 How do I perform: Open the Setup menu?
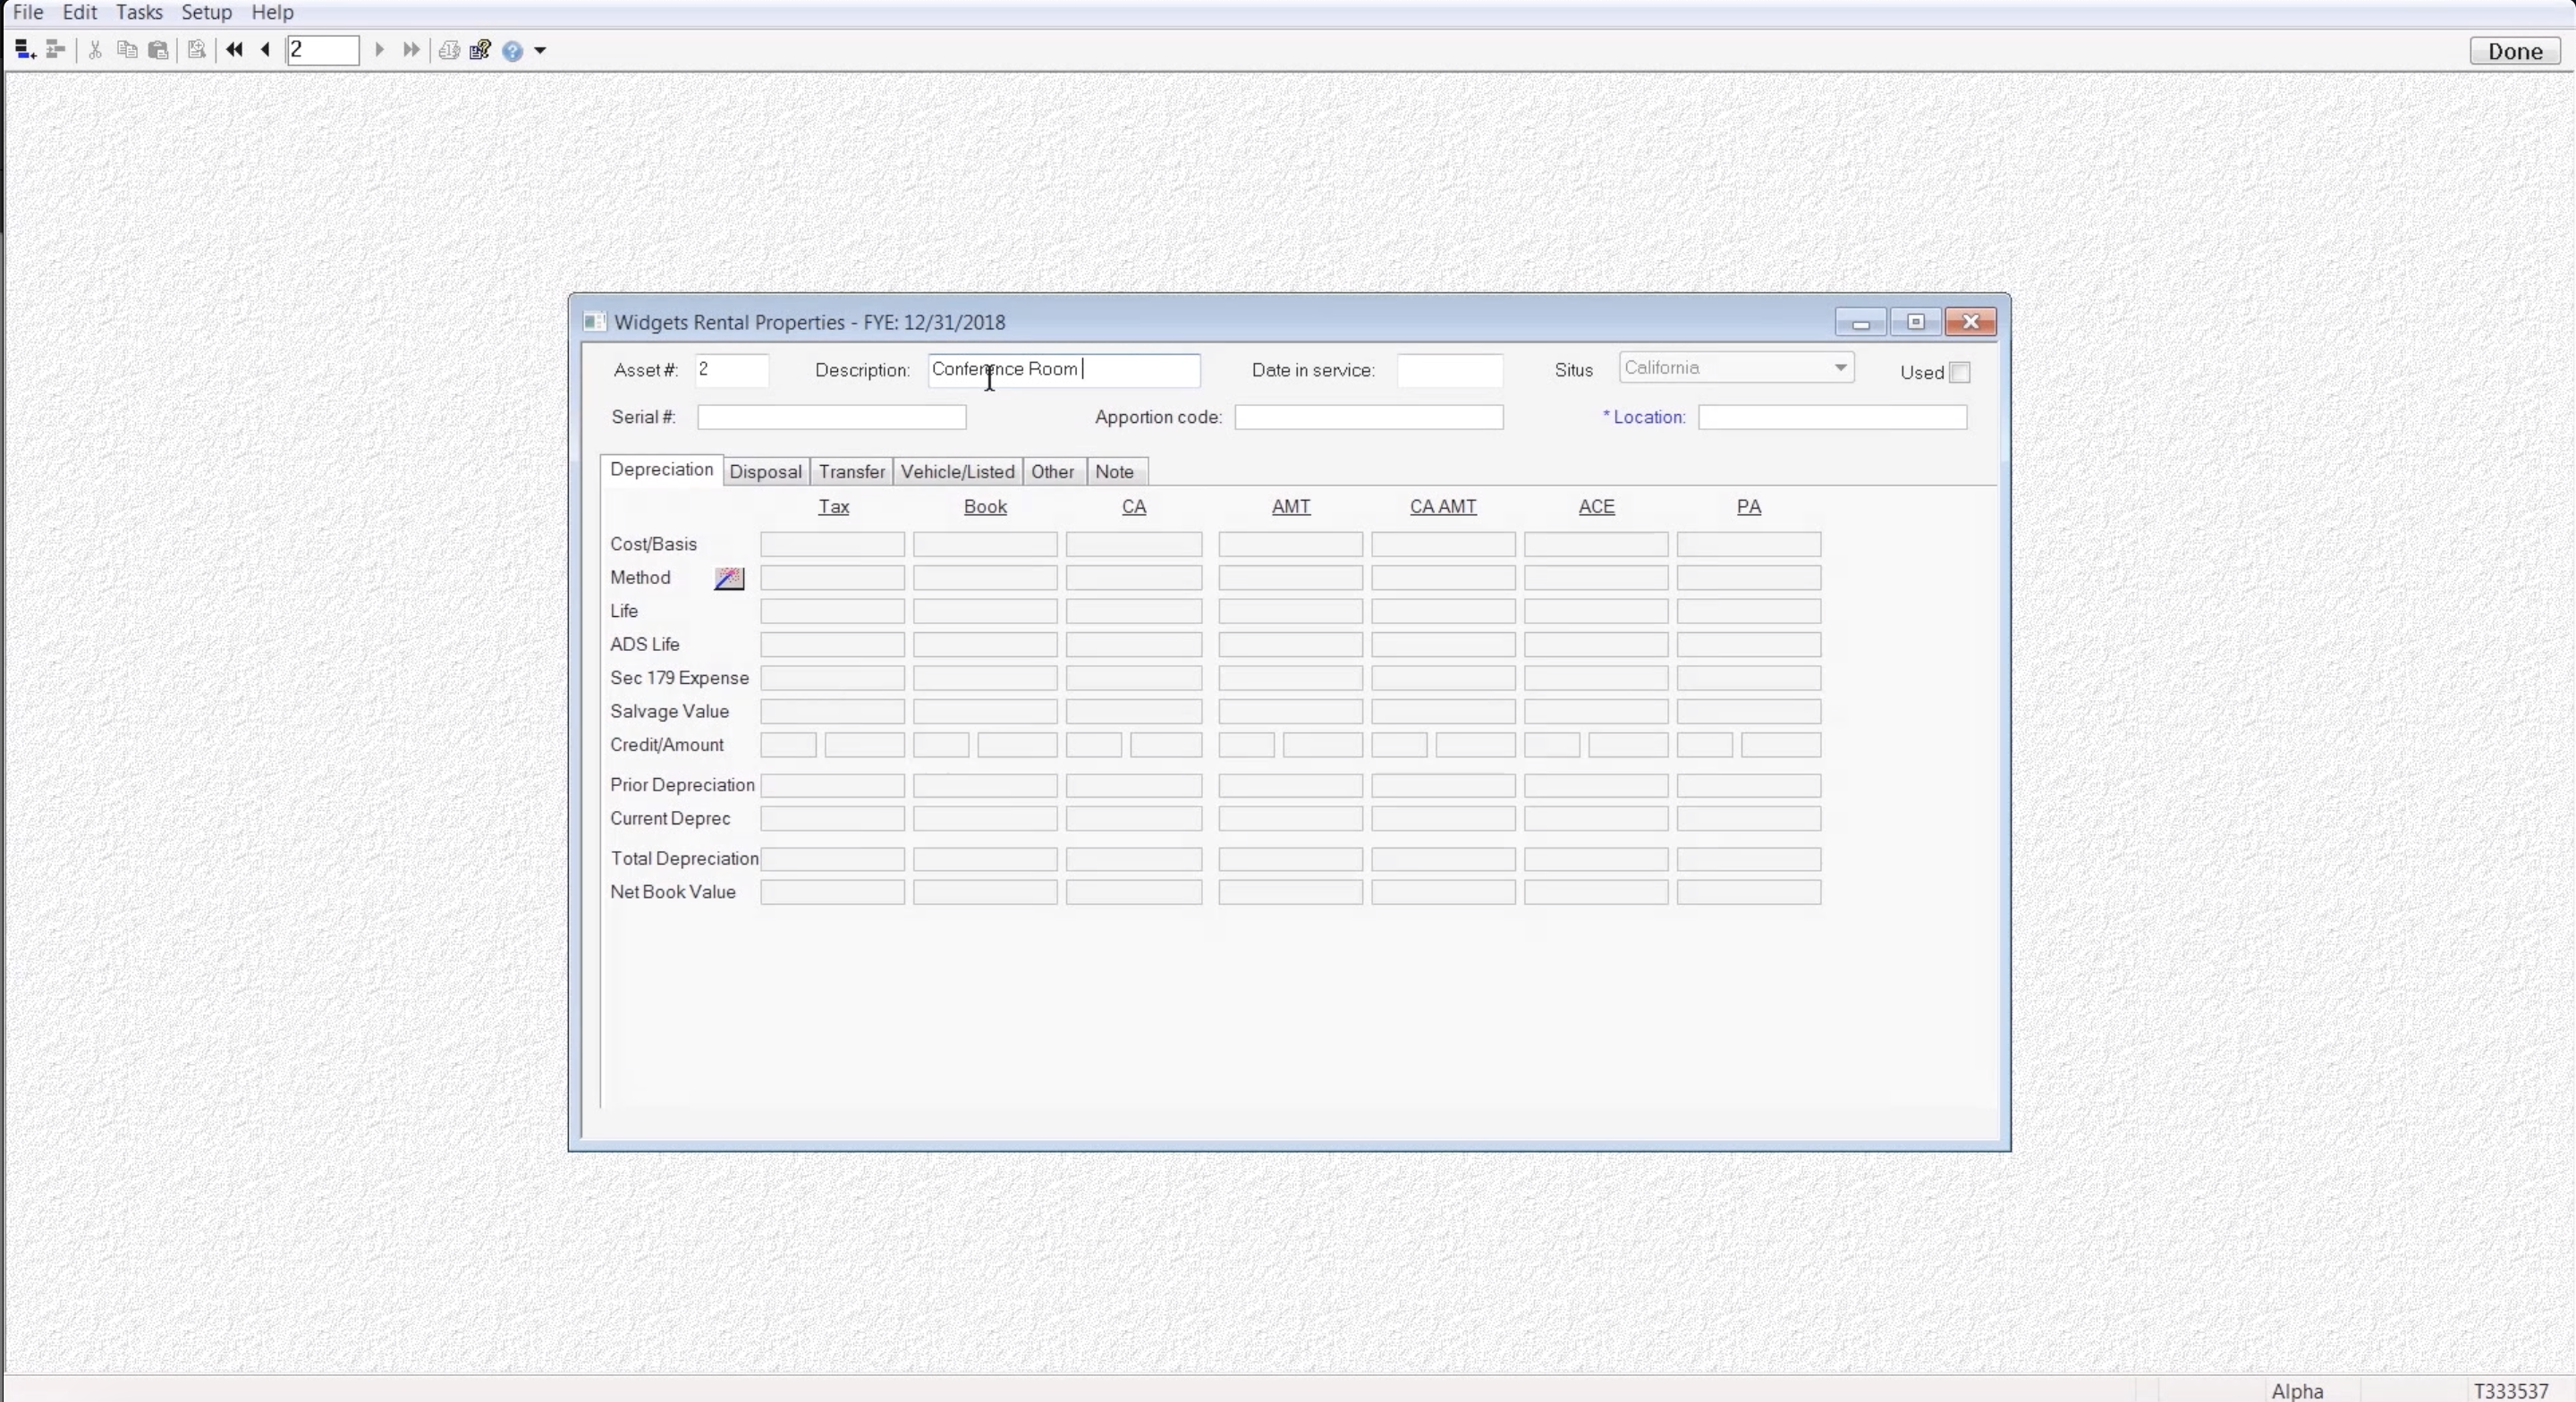point(206,12)
